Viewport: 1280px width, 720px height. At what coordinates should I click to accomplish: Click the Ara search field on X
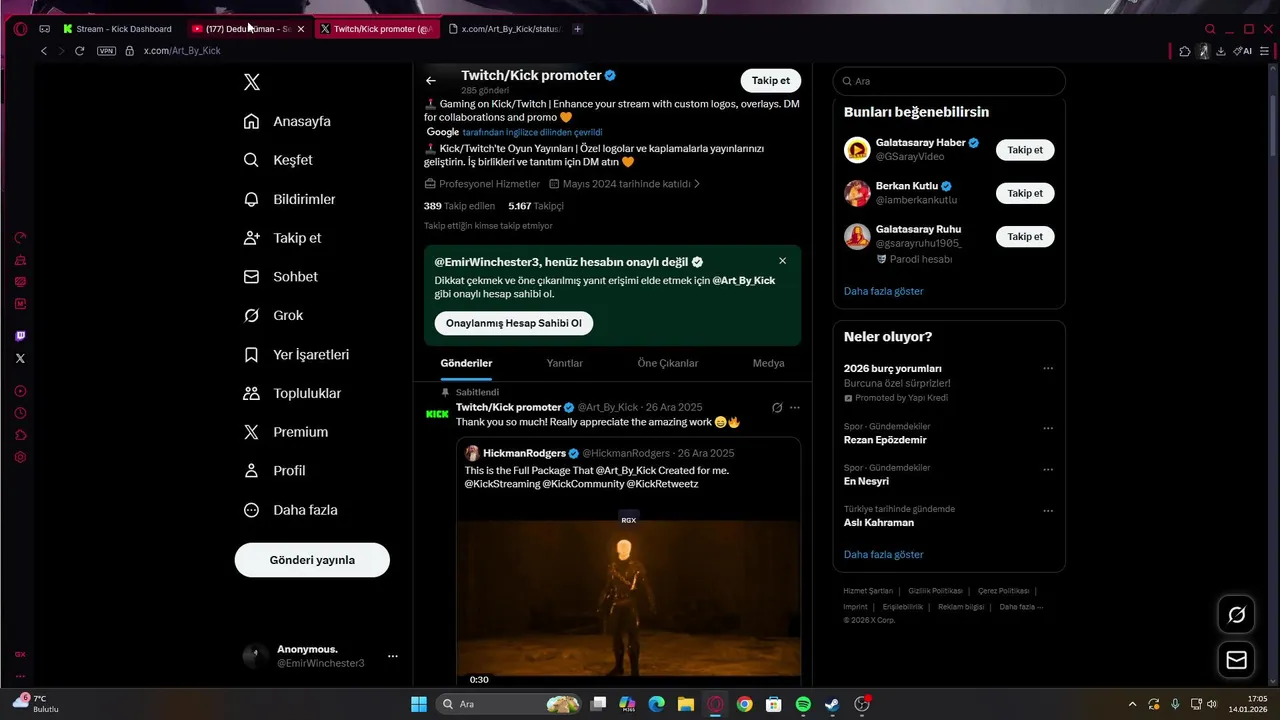click(x=949, y=81)
